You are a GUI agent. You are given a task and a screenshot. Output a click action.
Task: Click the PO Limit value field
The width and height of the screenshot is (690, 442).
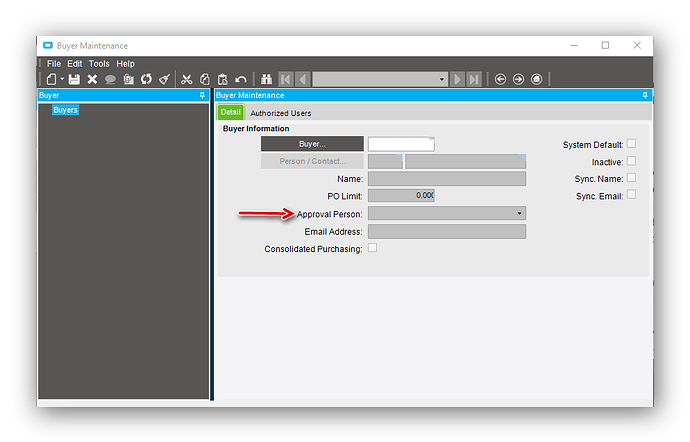[401, 195]
